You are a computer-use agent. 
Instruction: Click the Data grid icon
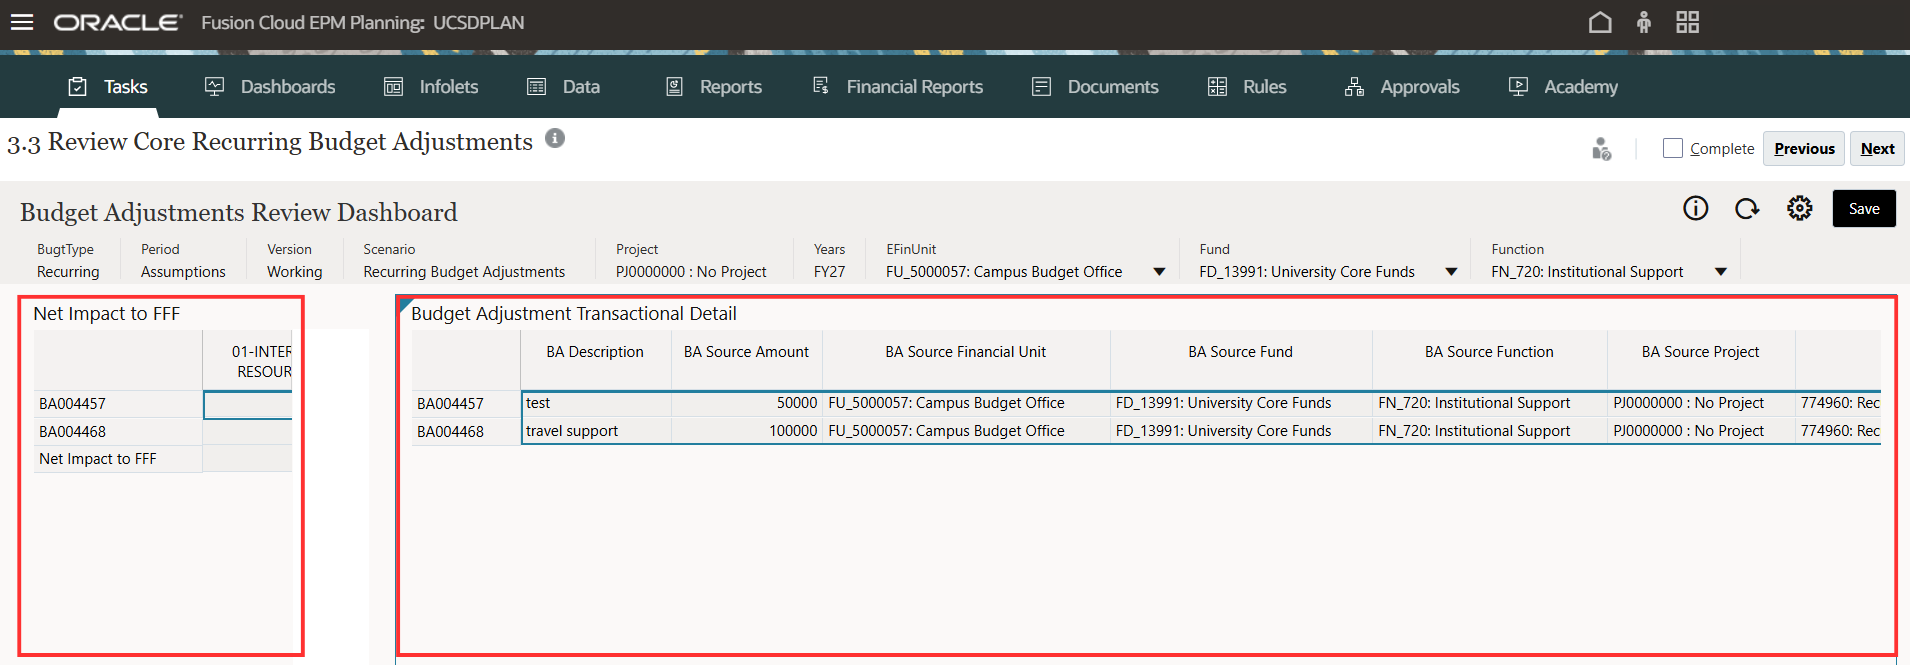536,87
